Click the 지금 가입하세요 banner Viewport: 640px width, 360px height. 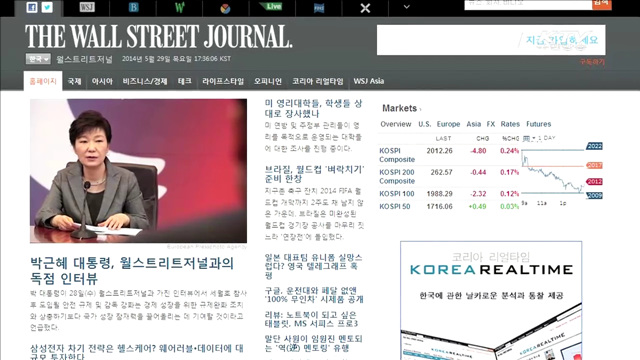point(491,40)
